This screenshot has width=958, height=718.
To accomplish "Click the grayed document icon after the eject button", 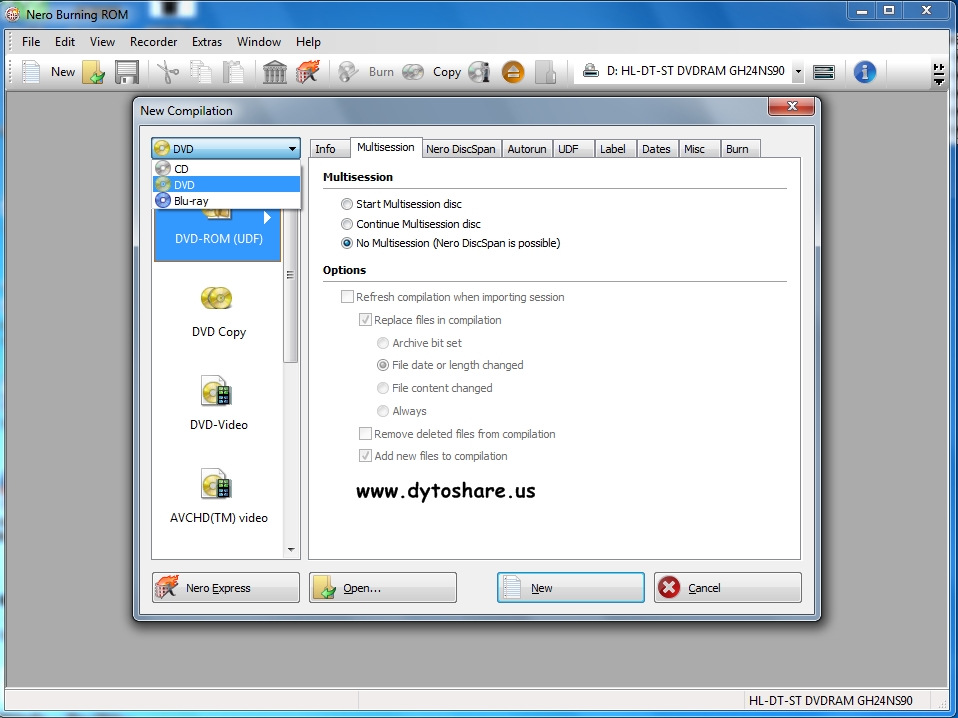I will (x=546, y=71).
